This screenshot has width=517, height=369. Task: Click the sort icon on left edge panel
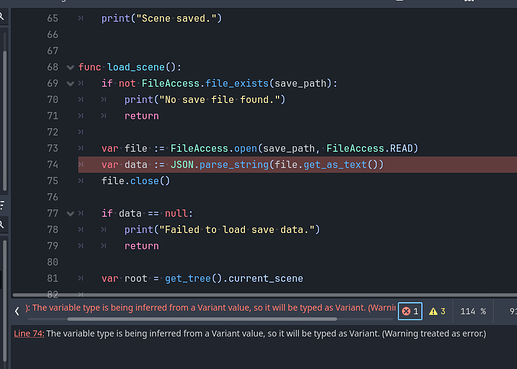point(2,205)
